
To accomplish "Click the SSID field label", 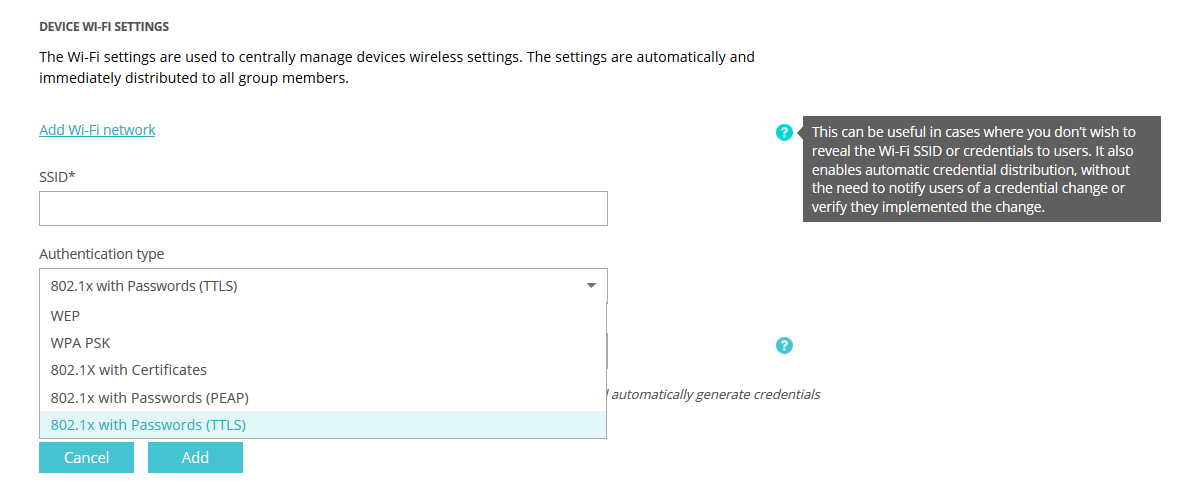I will pos(58,176).
